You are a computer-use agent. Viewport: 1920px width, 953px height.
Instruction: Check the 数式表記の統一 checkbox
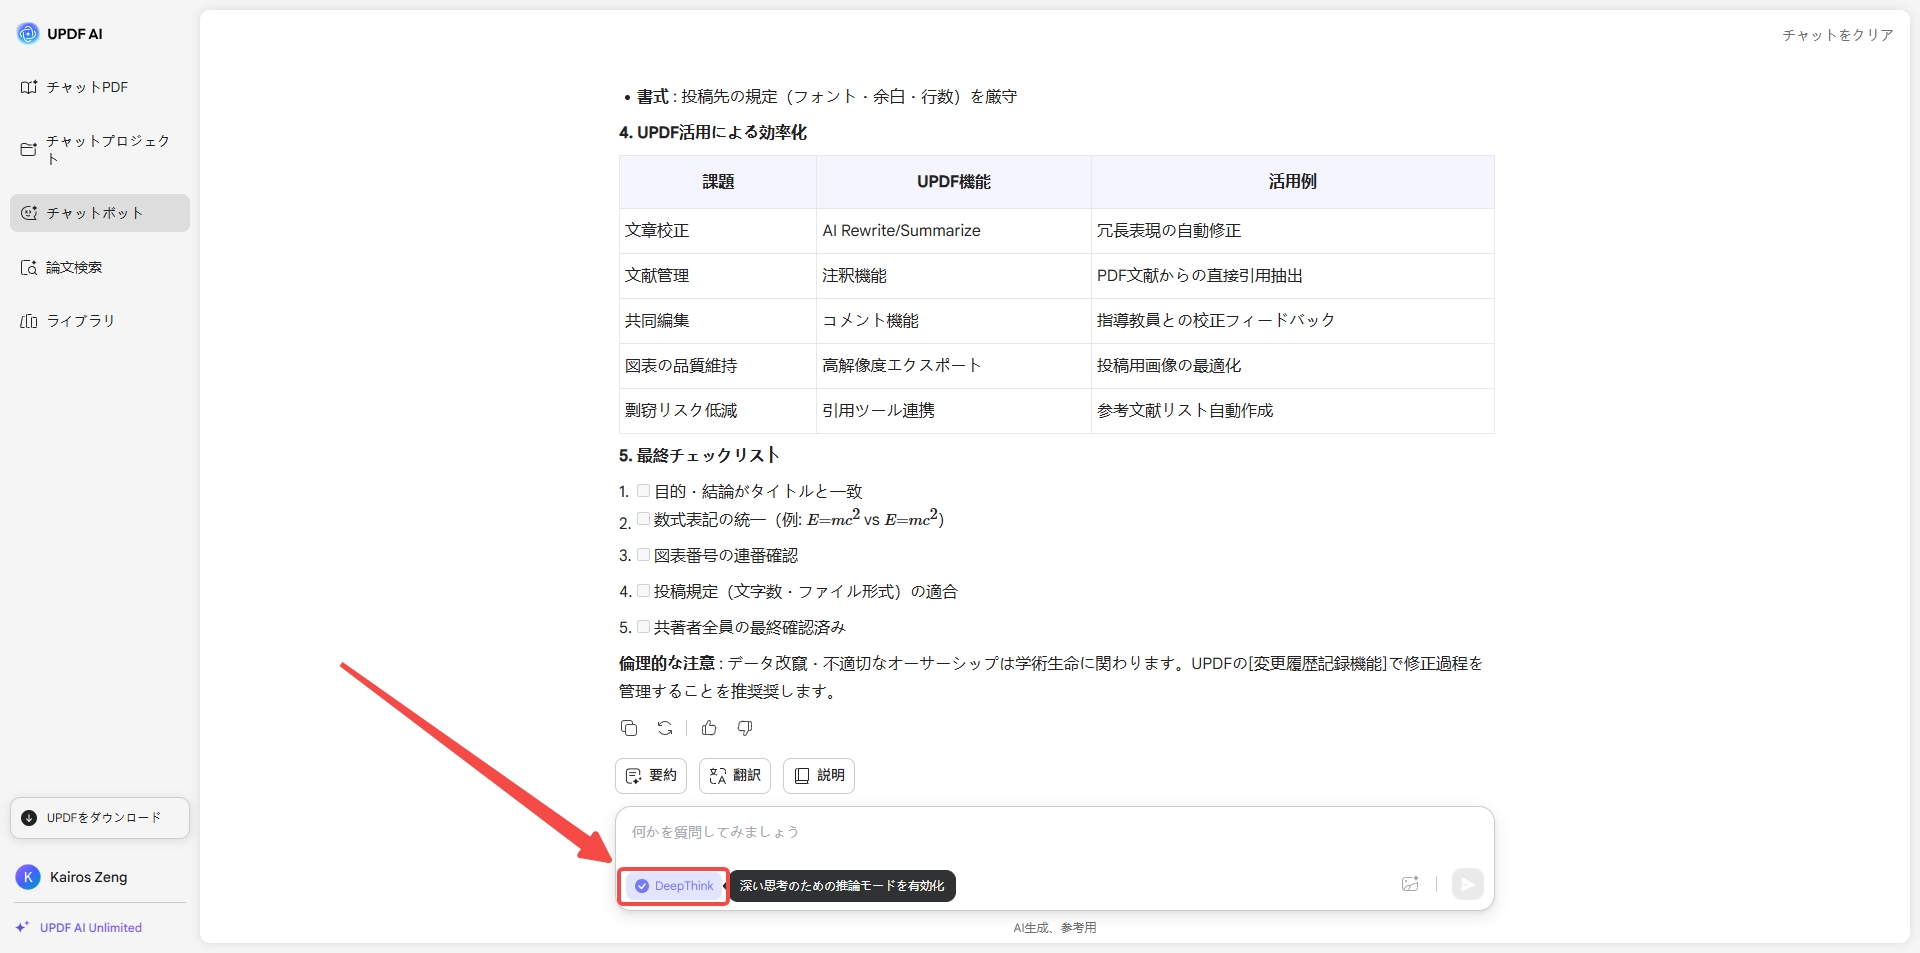pos(643,519)
